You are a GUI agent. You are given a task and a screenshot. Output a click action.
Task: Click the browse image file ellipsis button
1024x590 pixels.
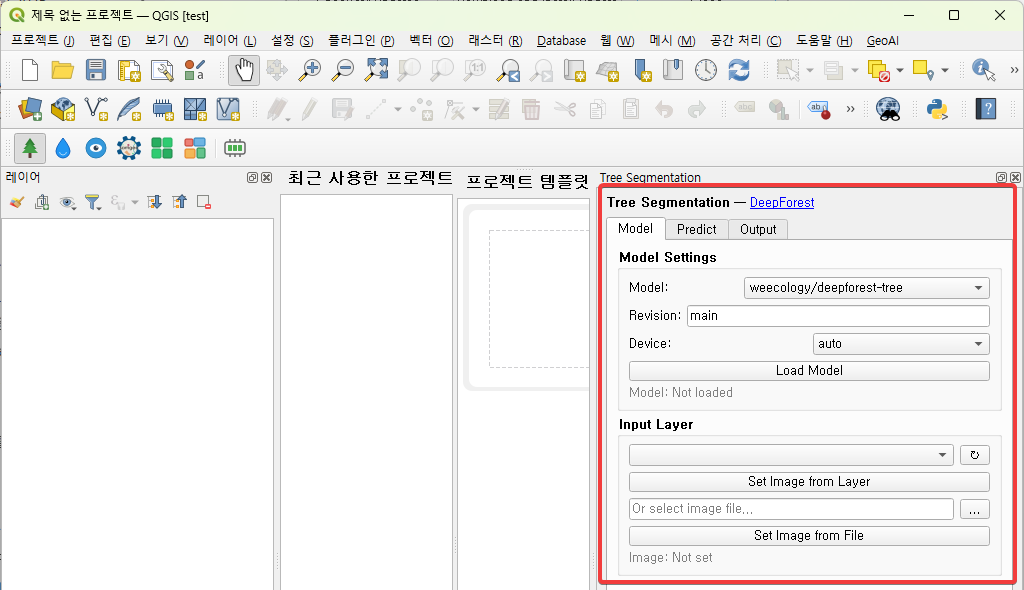click(975, 509)
